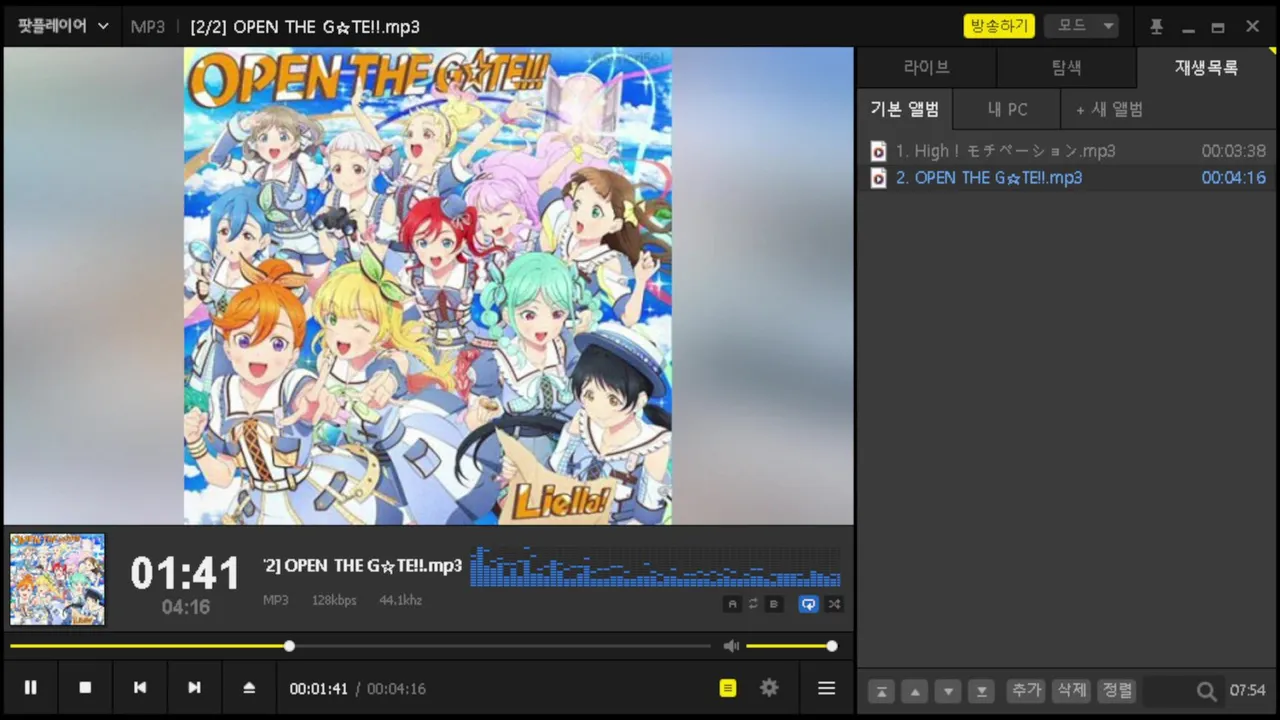Click the volume slider track

[789, 646]
